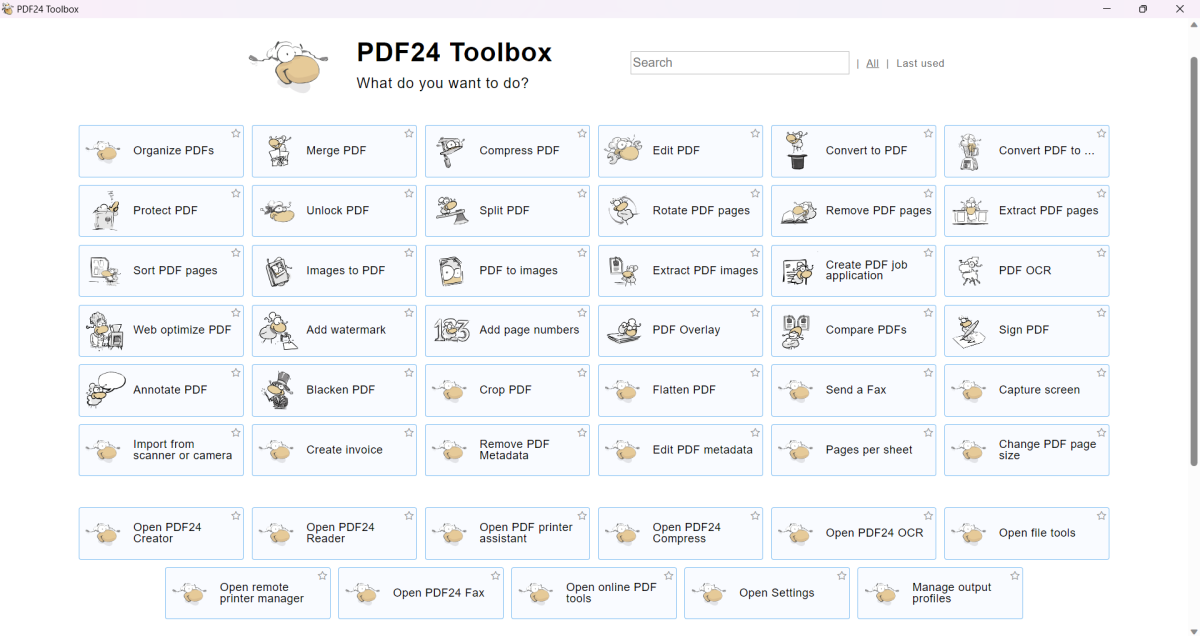The image size is (1200, 636).
Task: Launch Send a Fax tool
Action: click(x=853, y=390)
